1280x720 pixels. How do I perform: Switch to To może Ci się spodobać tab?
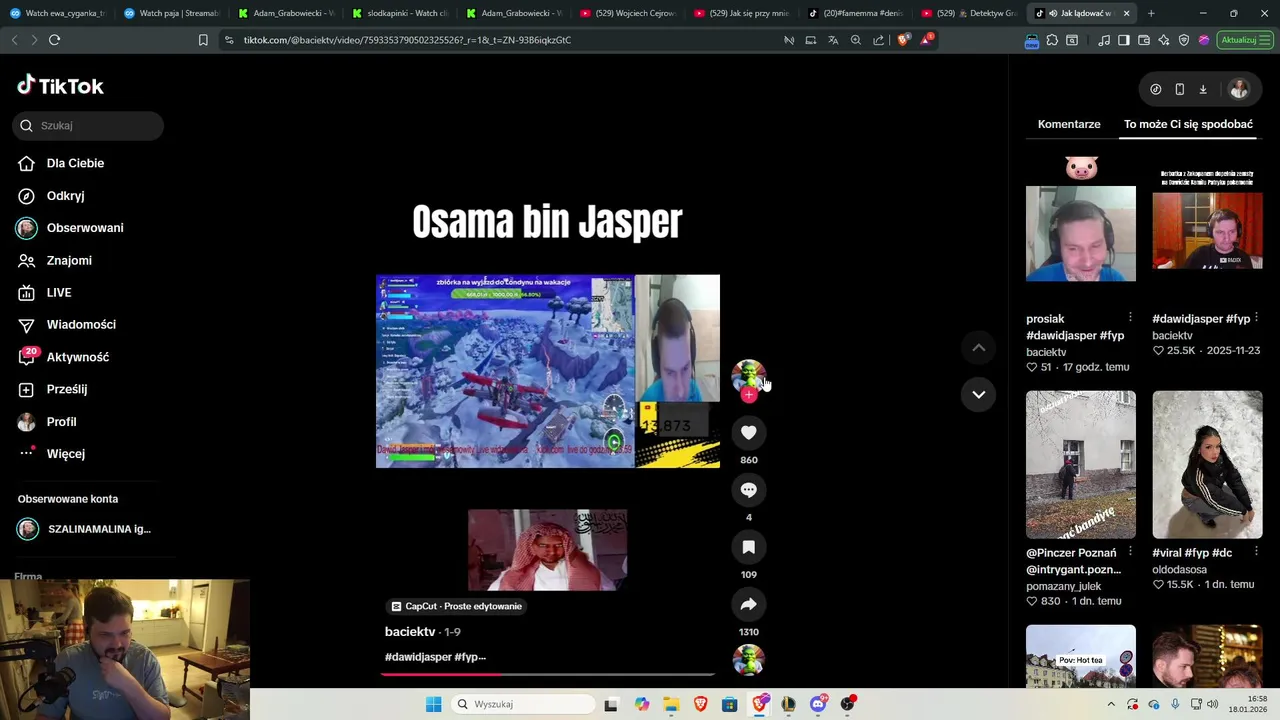tap(1188, 124)
